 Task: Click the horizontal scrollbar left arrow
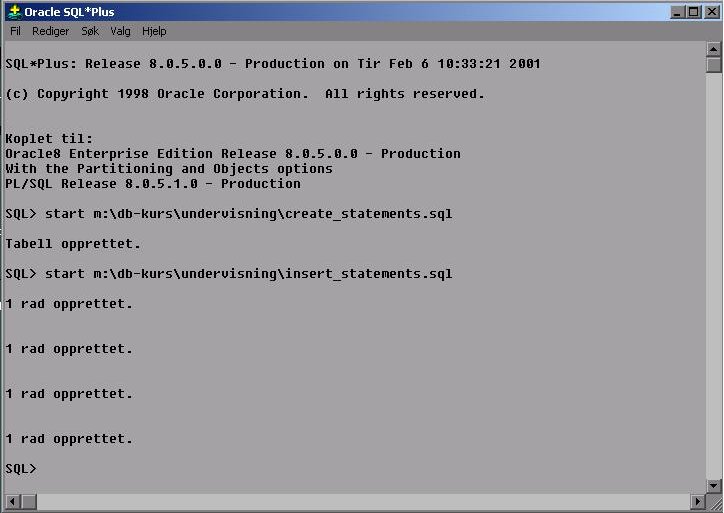pos(12,501)
